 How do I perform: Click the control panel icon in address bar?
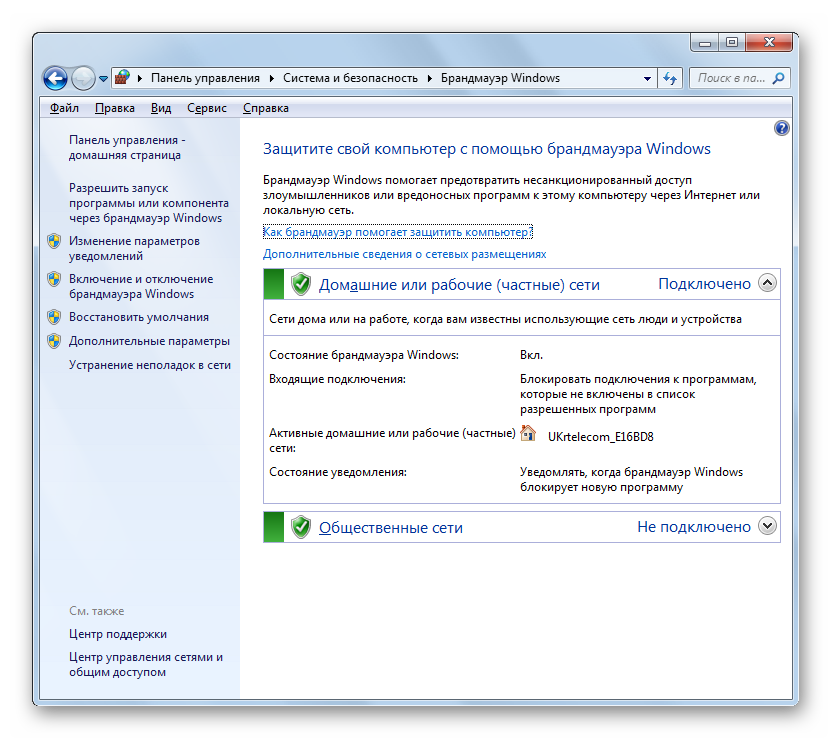122,78
